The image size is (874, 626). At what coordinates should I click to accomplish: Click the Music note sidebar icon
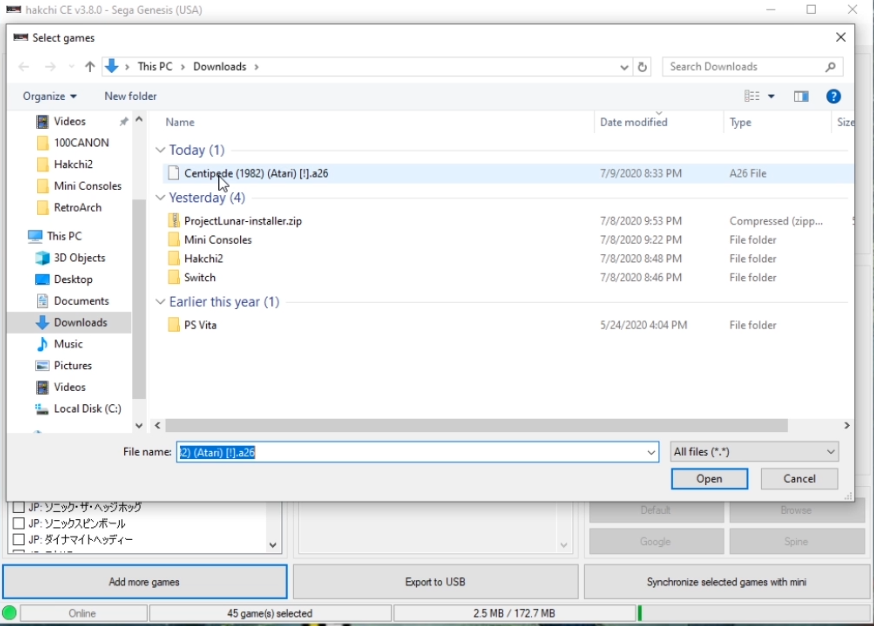(x=42, y=344)
